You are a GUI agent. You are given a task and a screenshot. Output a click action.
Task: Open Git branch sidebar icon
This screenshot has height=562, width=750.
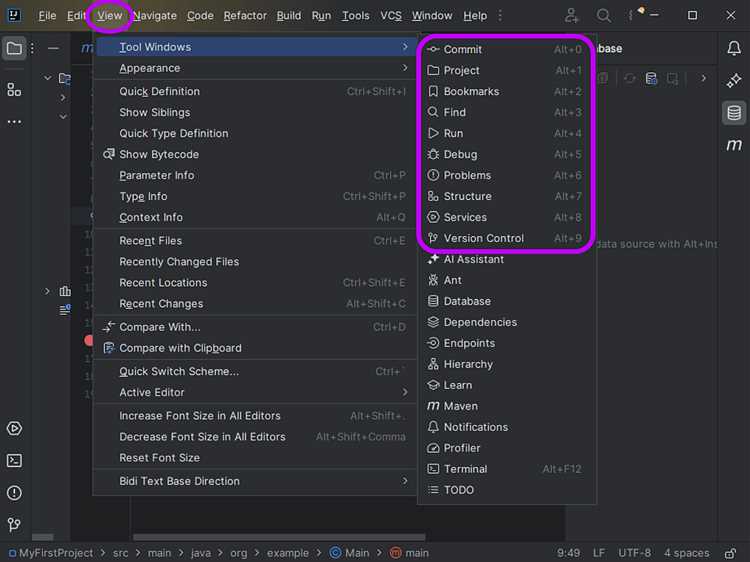pos(14,525)
